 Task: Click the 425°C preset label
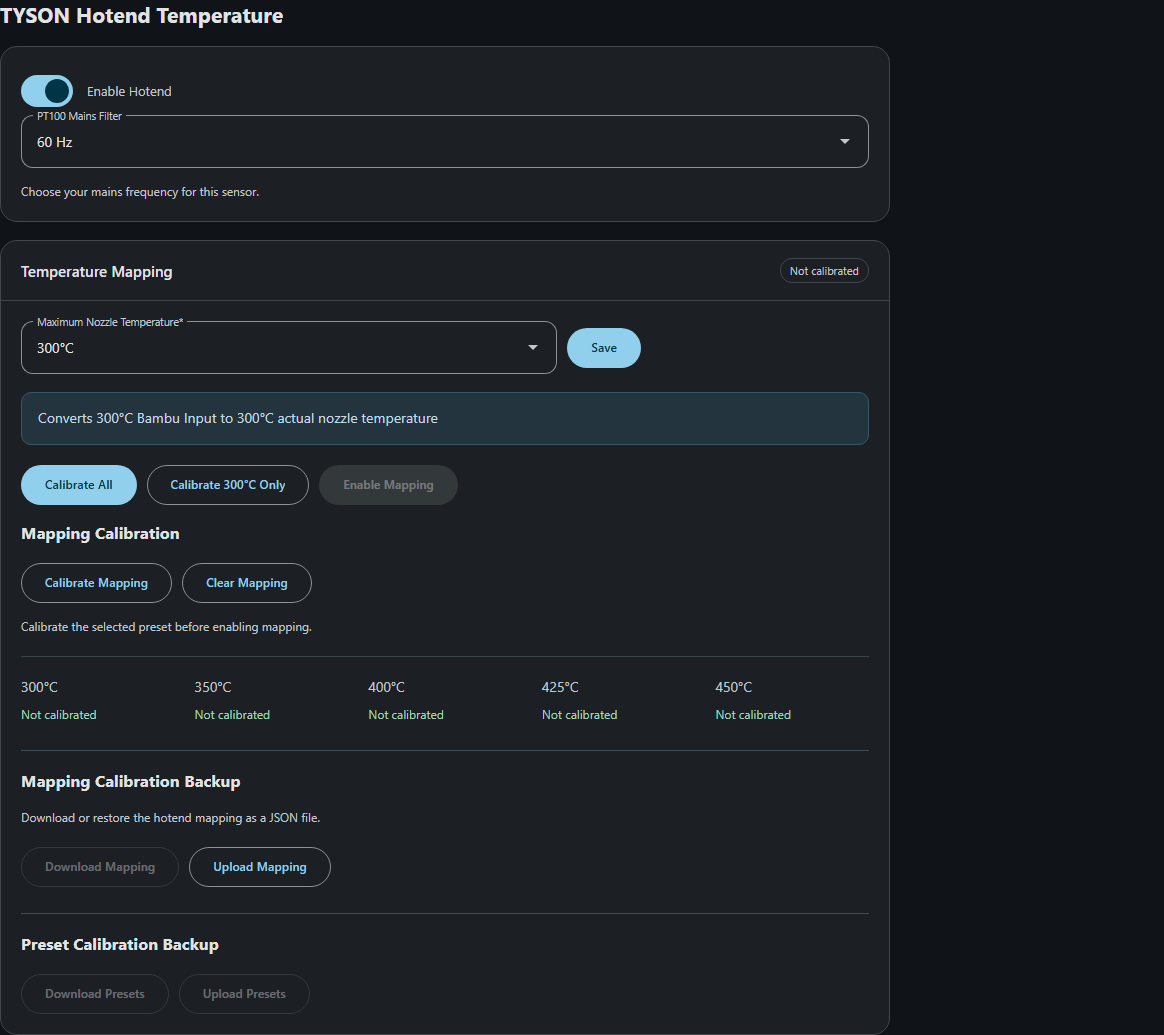(x=560, y=687)
